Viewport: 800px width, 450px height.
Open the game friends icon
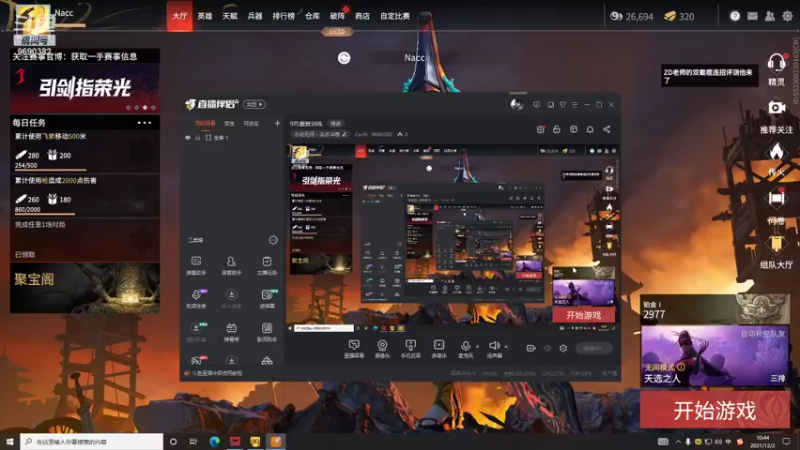click(x=769, y=16)
